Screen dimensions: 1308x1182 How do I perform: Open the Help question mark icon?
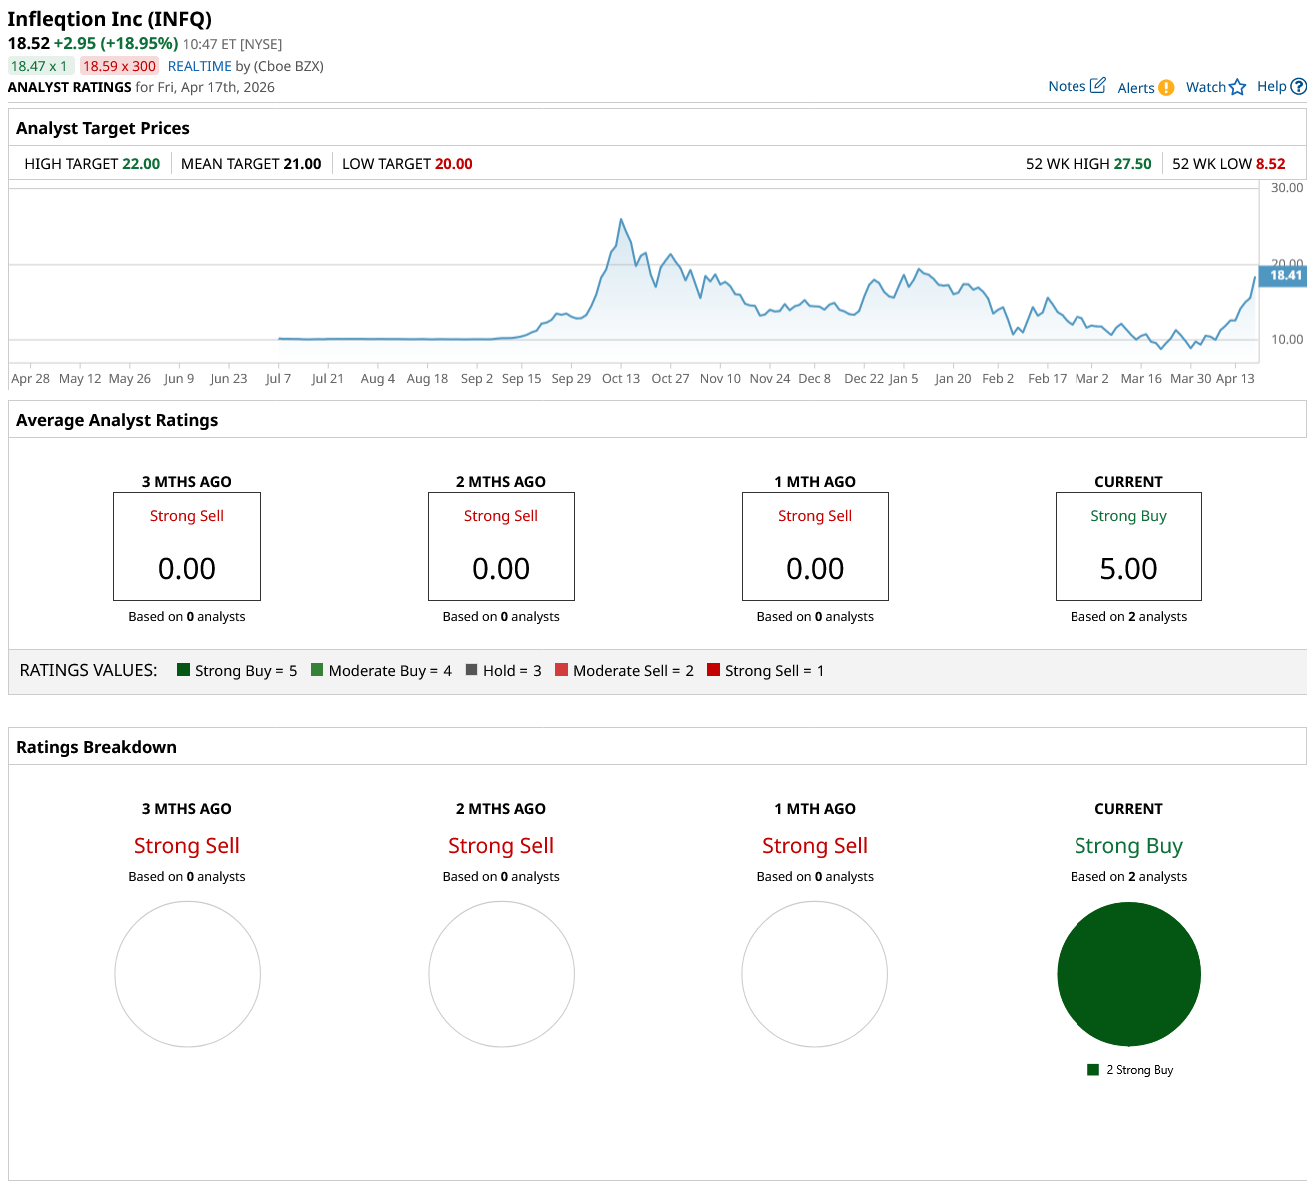pos(1298,87)
